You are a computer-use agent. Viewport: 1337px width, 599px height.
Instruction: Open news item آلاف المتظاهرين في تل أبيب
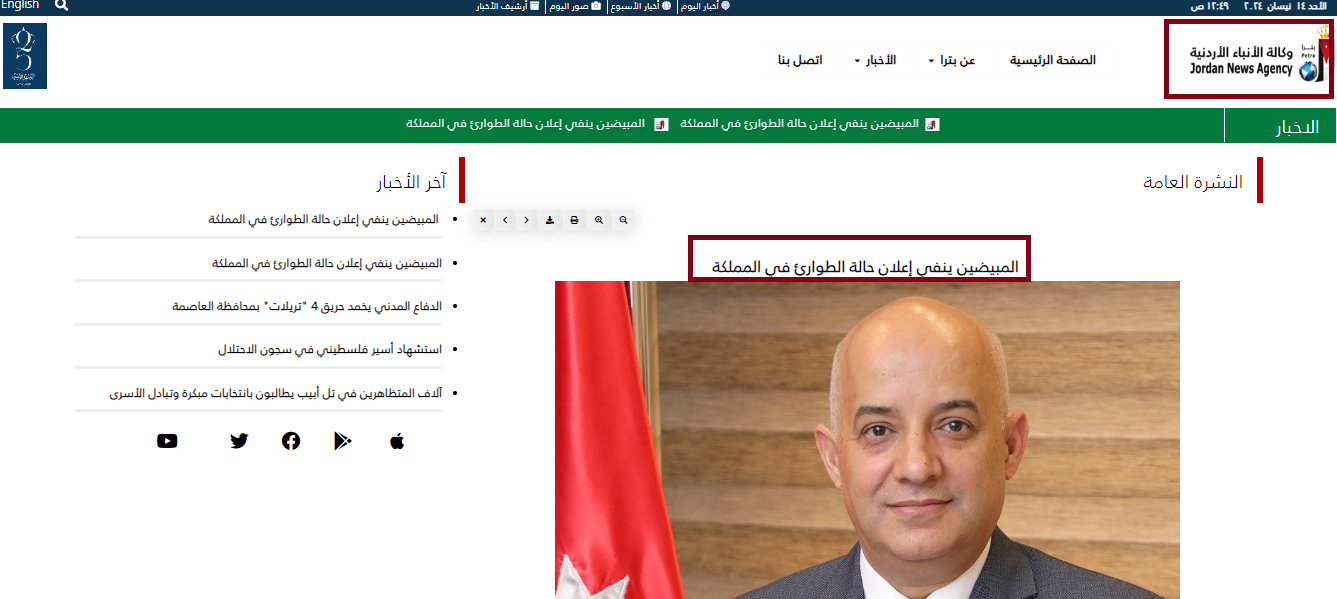[x=274, y=393]
